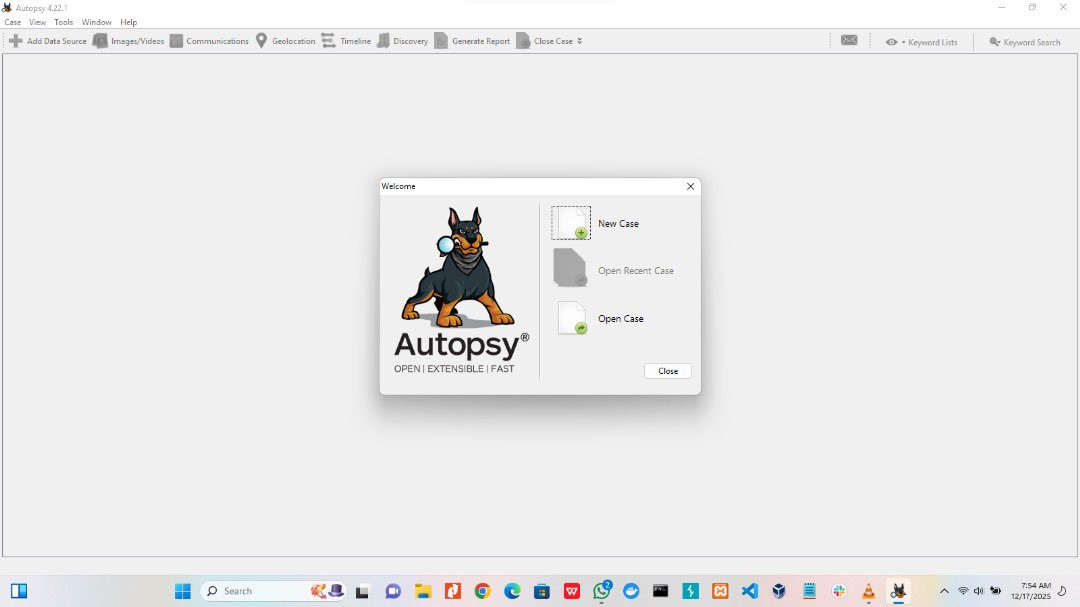Click the Add Data Source plus icon
Image resolution: width=1080 pixels, height=607 pixels.
click(16, 41)
